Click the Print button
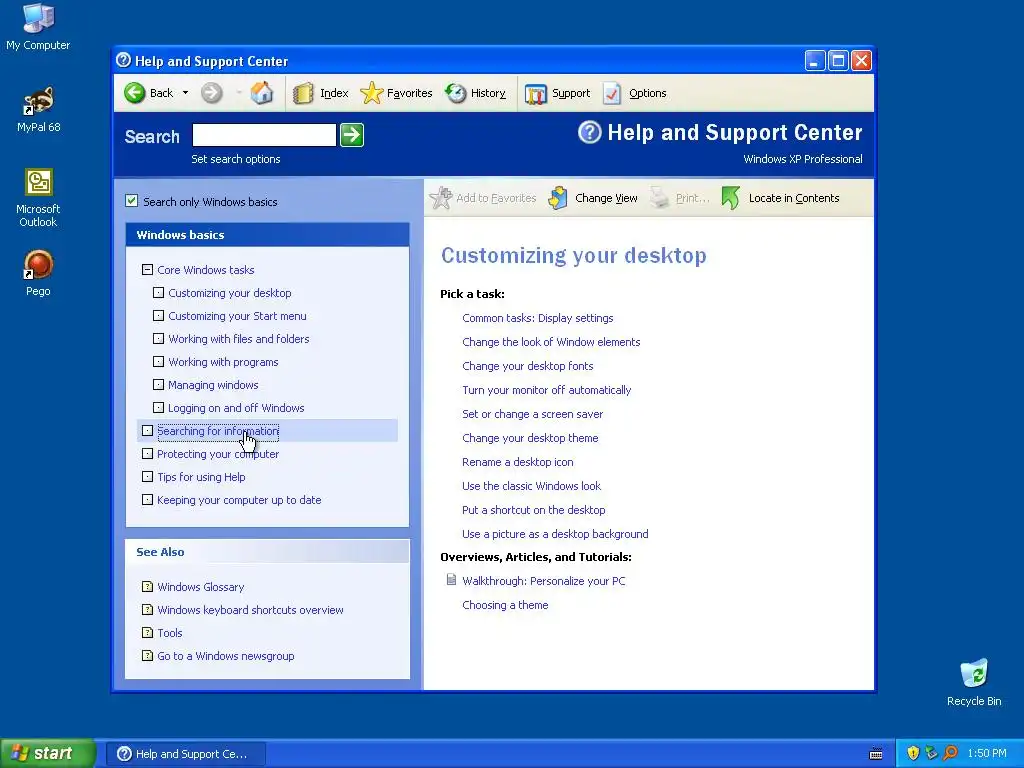1024x768 pixels. (679, 198)
